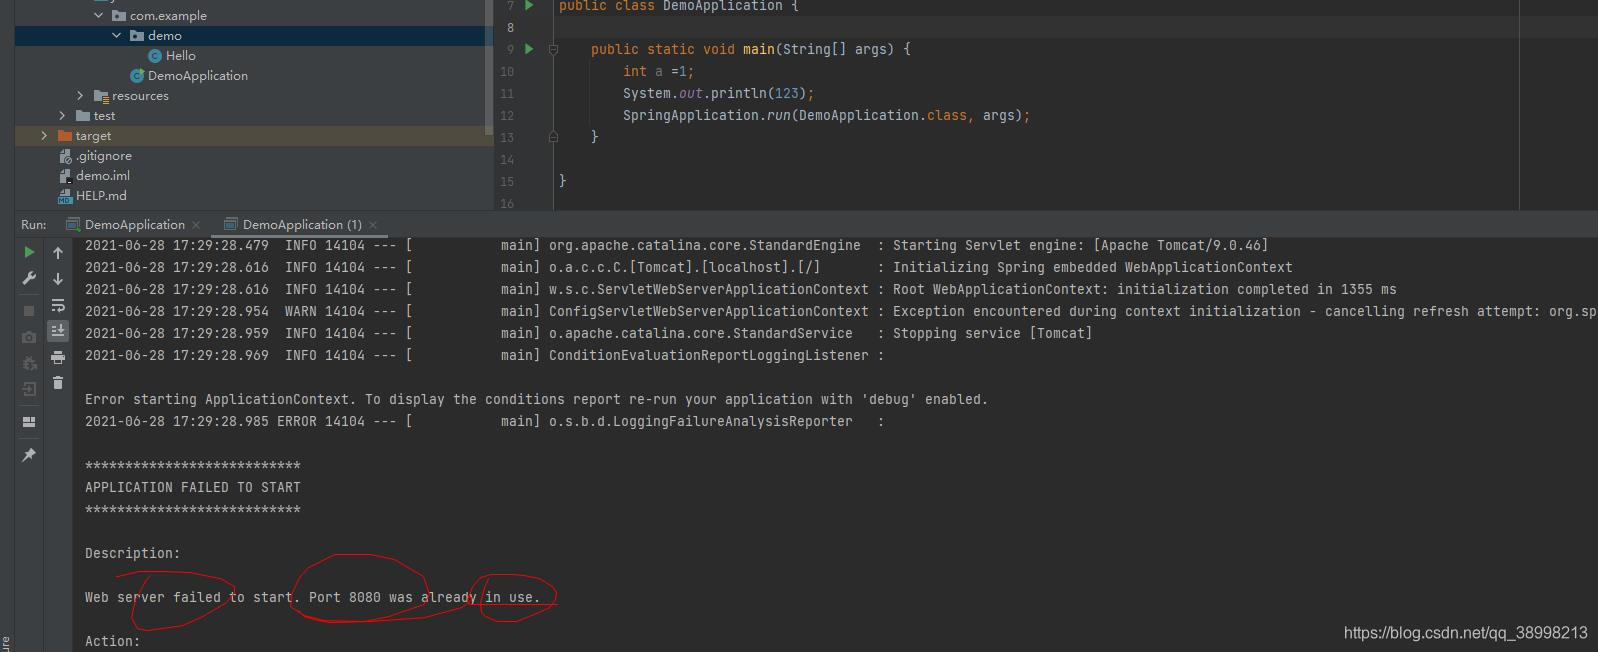The width and height of the screenshot is (1598, 652).
Task: Click the 'Port 8080 was already in use' message
Action: click(x=424, y=598)
